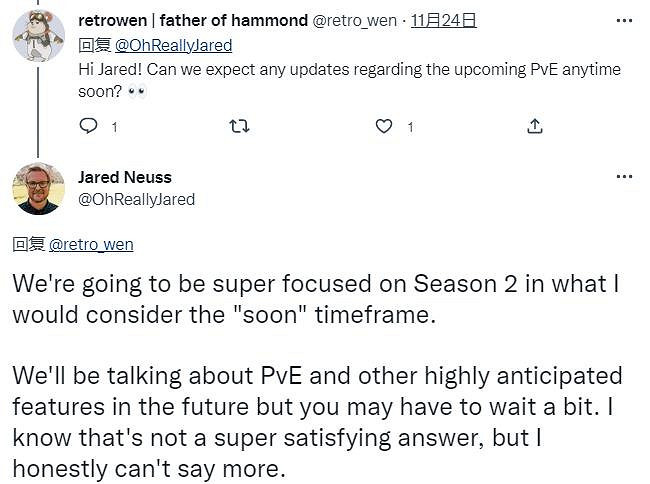Click the "super focused on Season 2" paragraph
Screen dimensions: 650x484
click(x=316, y=297)
